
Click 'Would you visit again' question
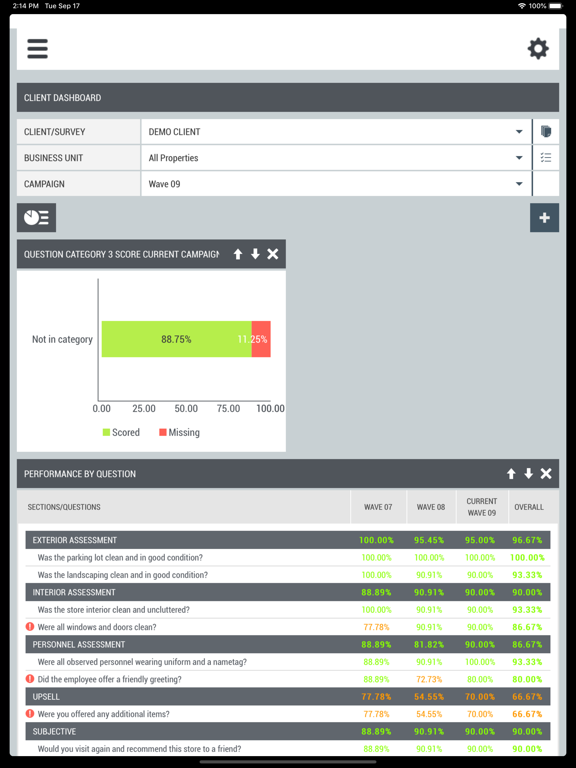click(139, 749)
